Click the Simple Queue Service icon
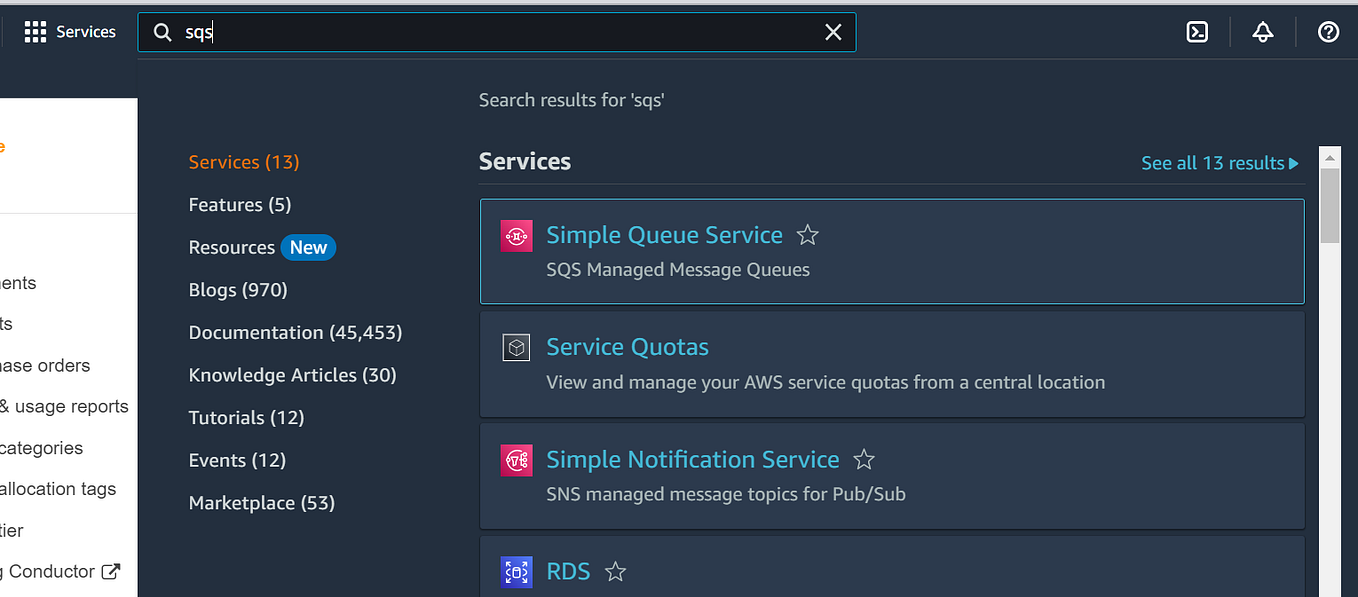This screenshot has width=1358, height=597. (x=516, y=236)
